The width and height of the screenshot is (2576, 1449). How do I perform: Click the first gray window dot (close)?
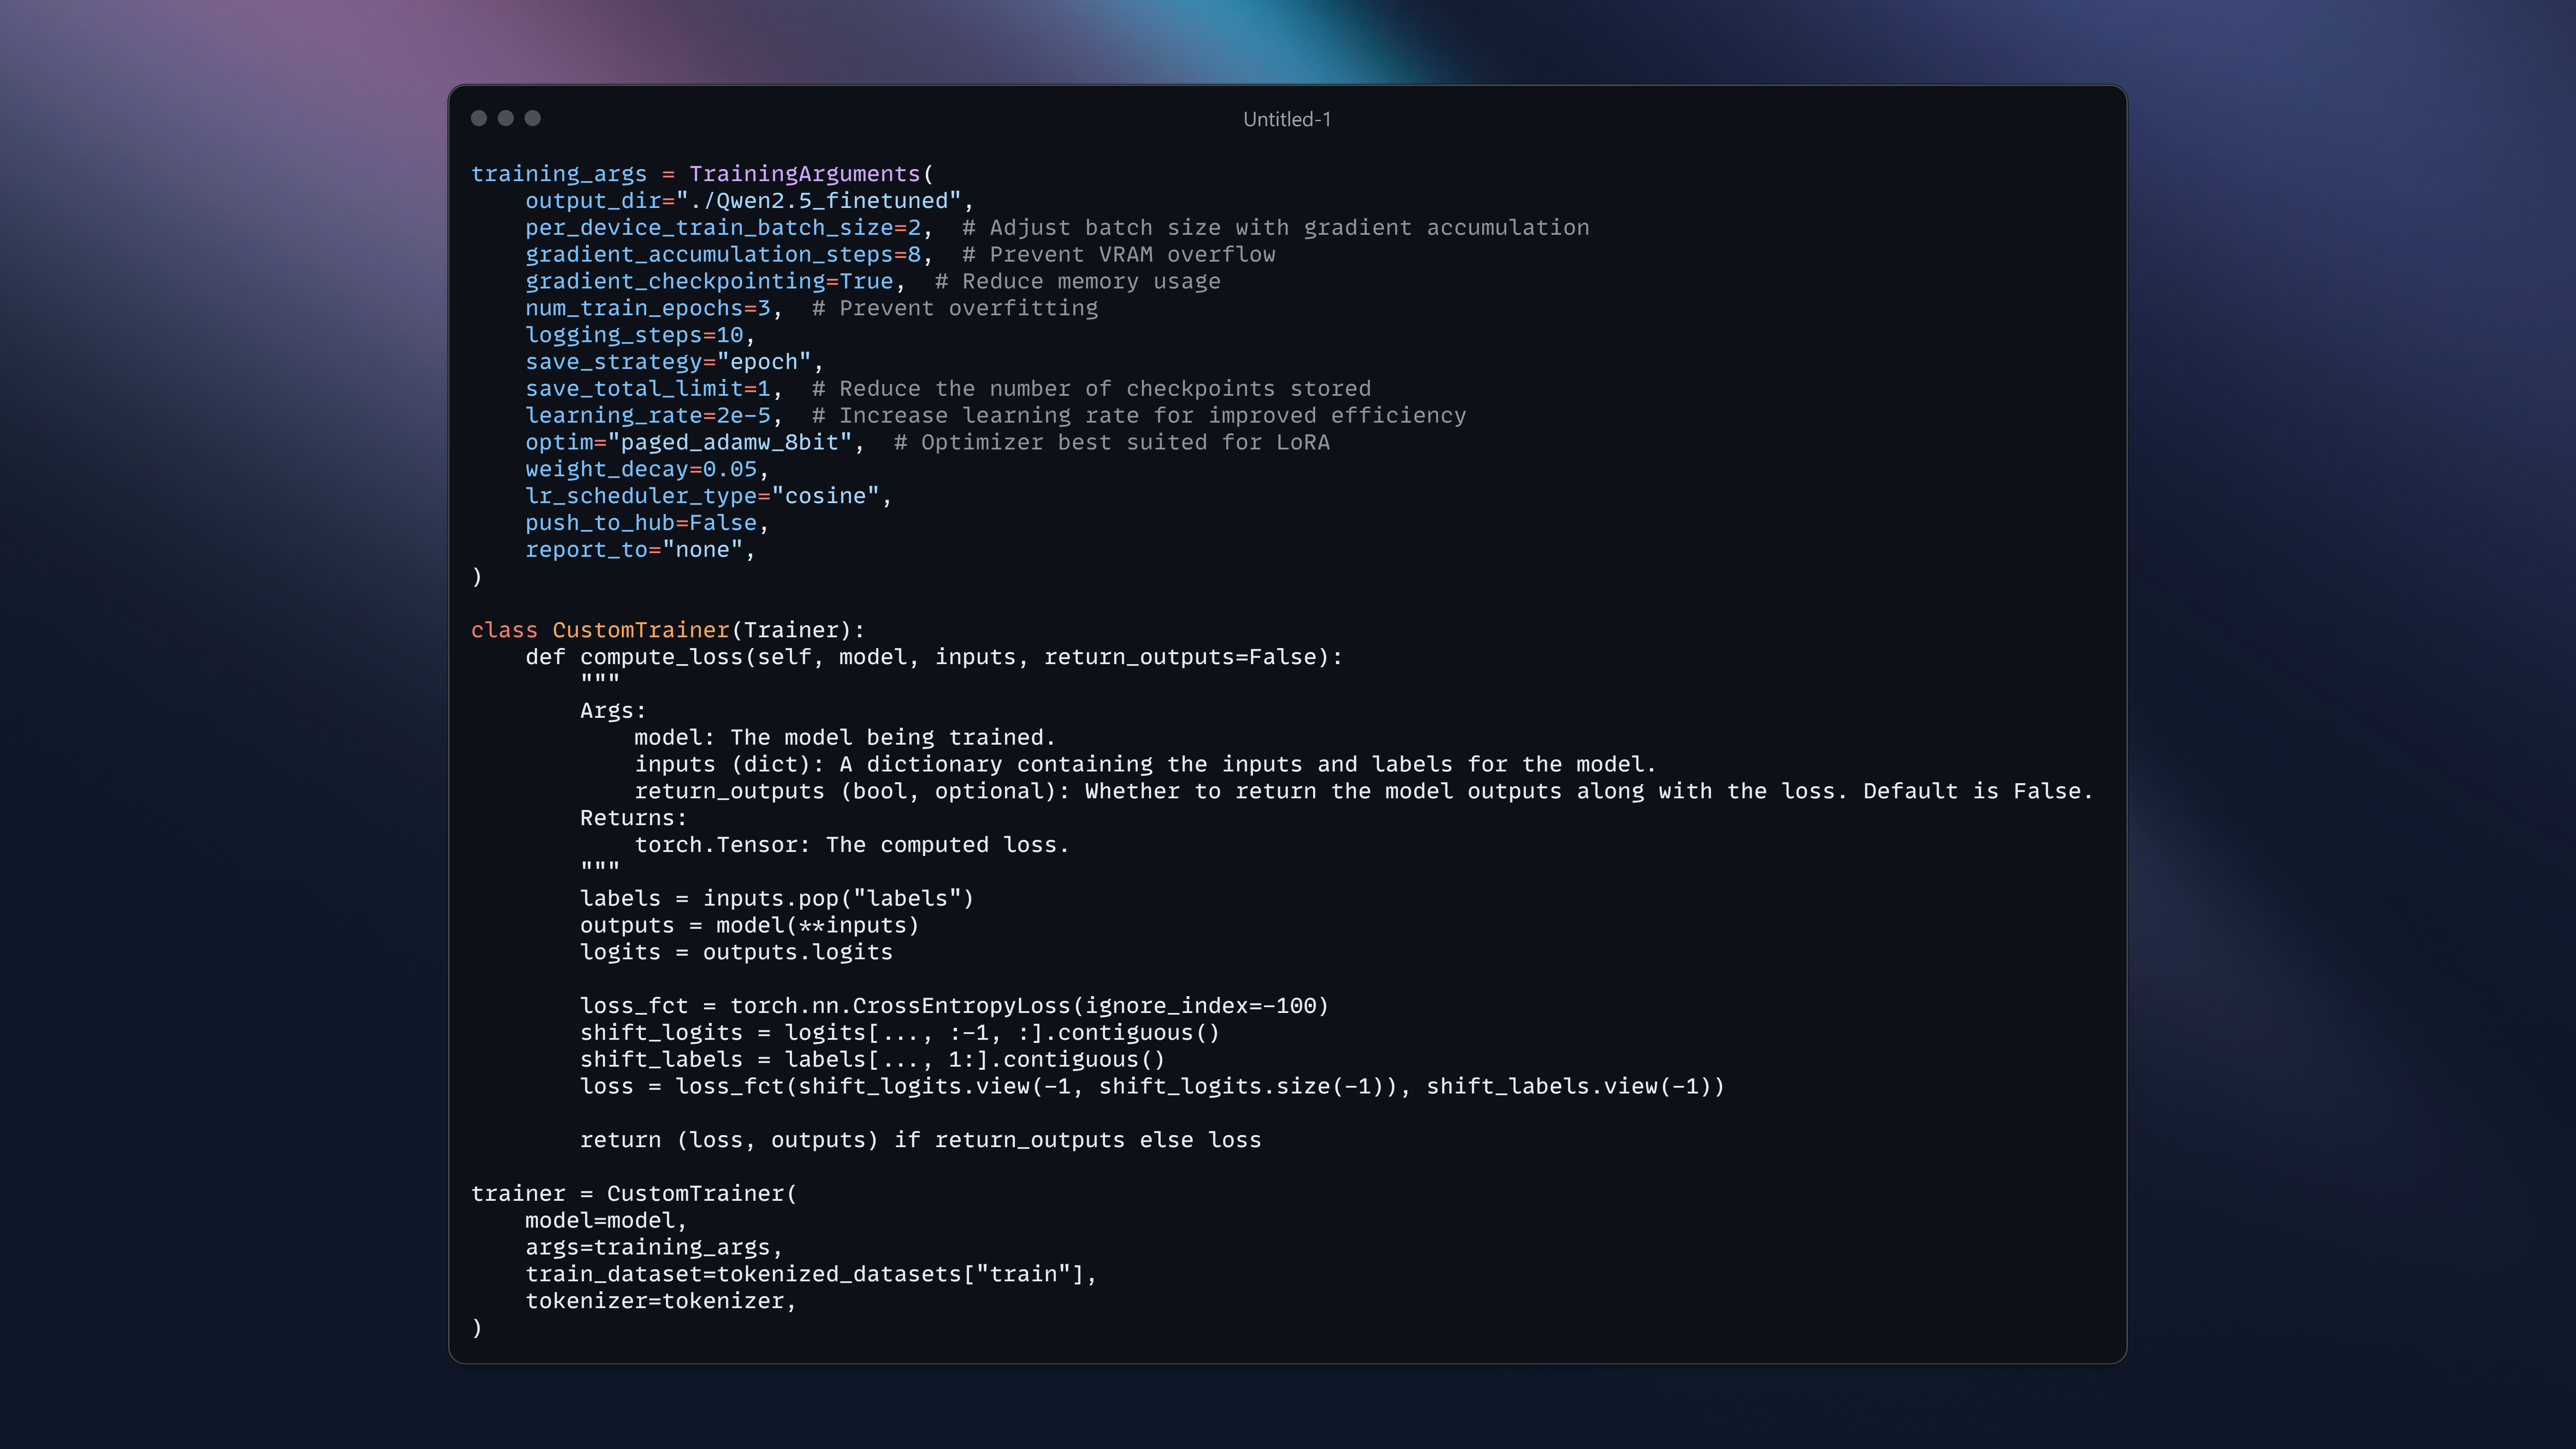pyautogui.click(x=479, y=118)
